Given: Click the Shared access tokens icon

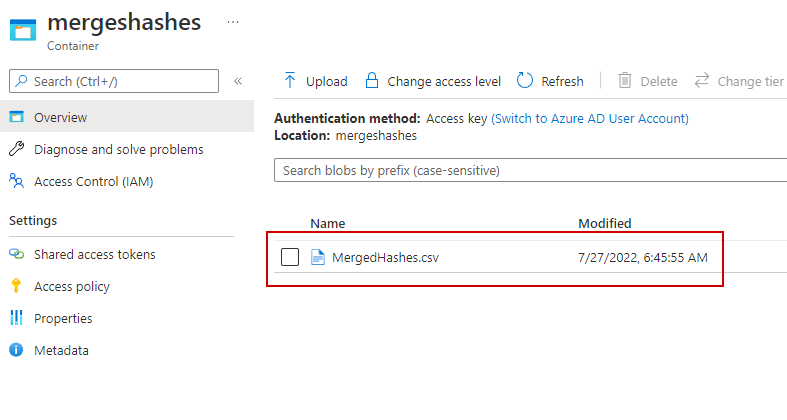Looking at the screenshot, I should click(x=16, y=255).
